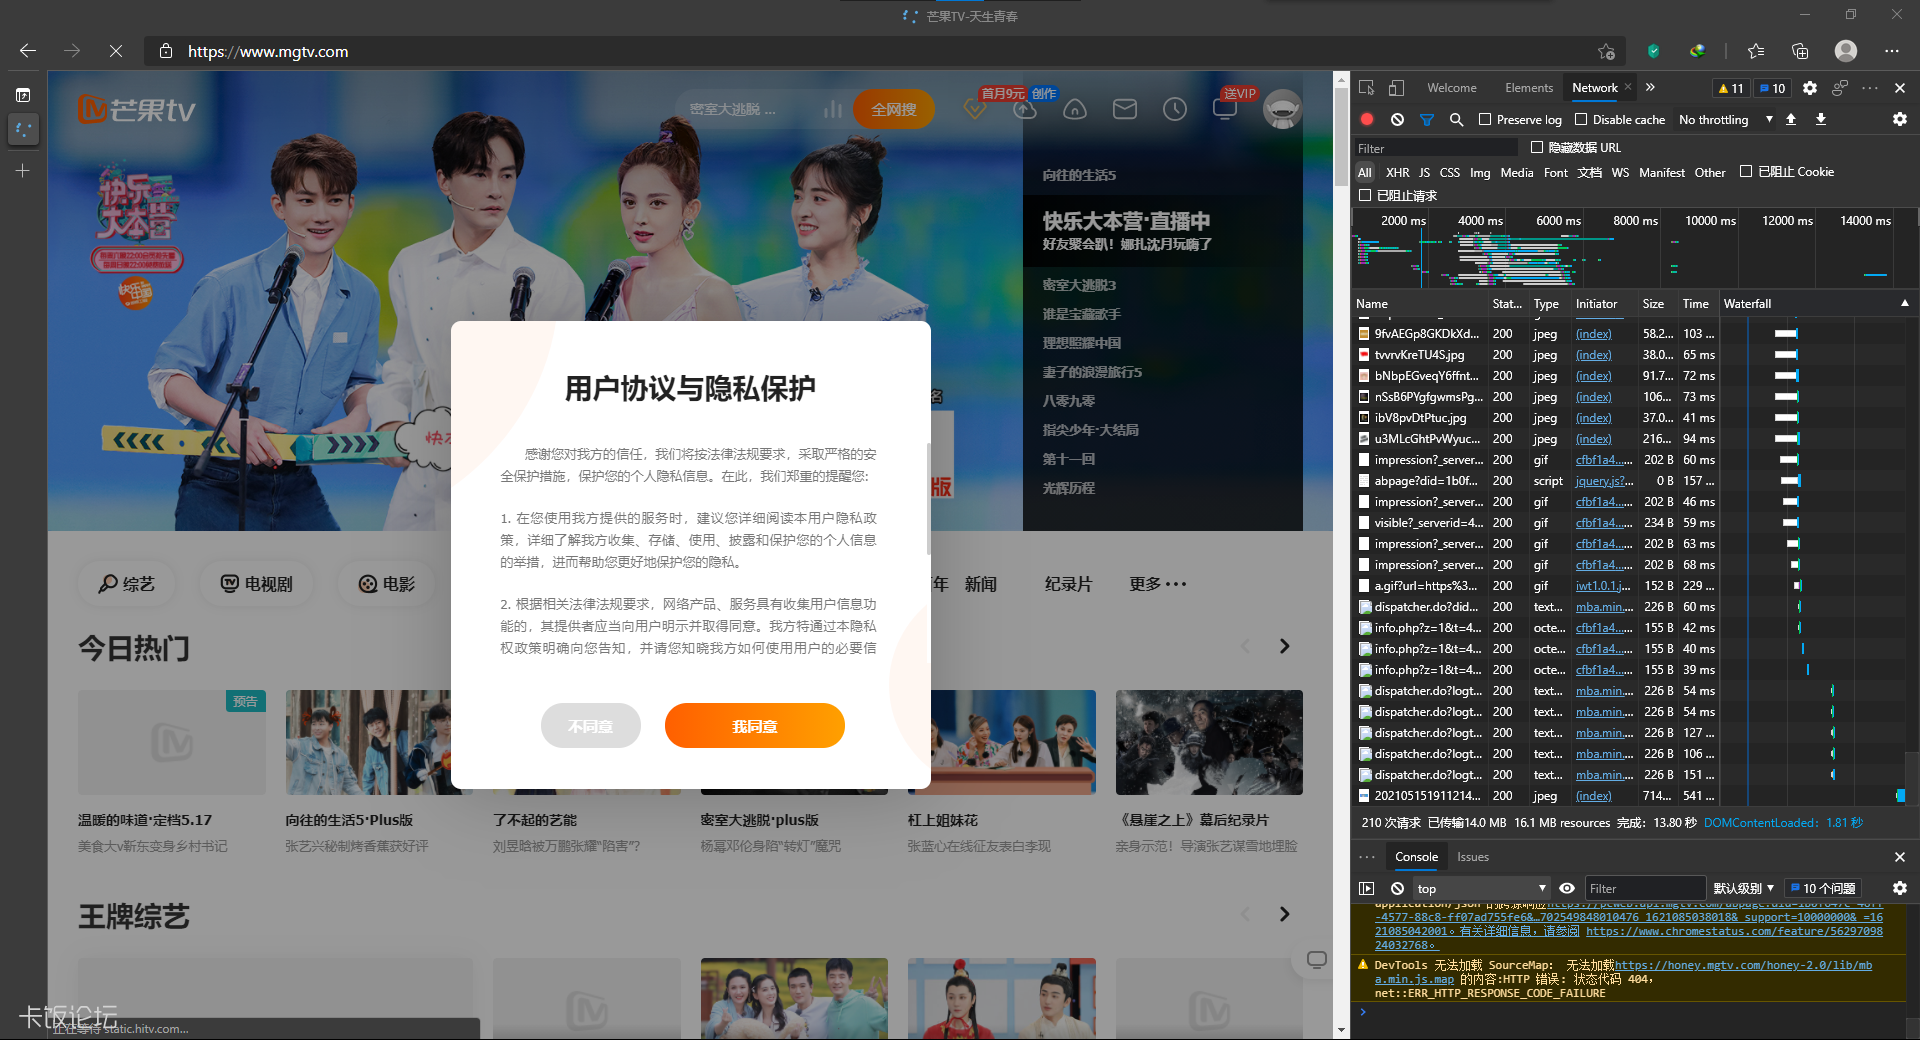The width and height of the screenshot is (1920, 1040).
Task: Enable Preserve log checkbox
Action: click(1485, 119)
